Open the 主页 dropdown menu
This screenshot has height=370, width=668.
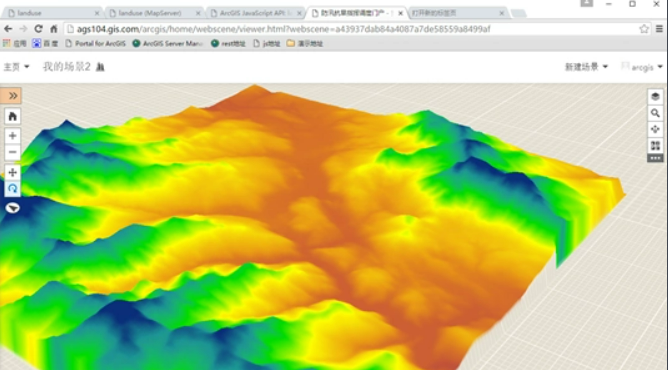16,67
